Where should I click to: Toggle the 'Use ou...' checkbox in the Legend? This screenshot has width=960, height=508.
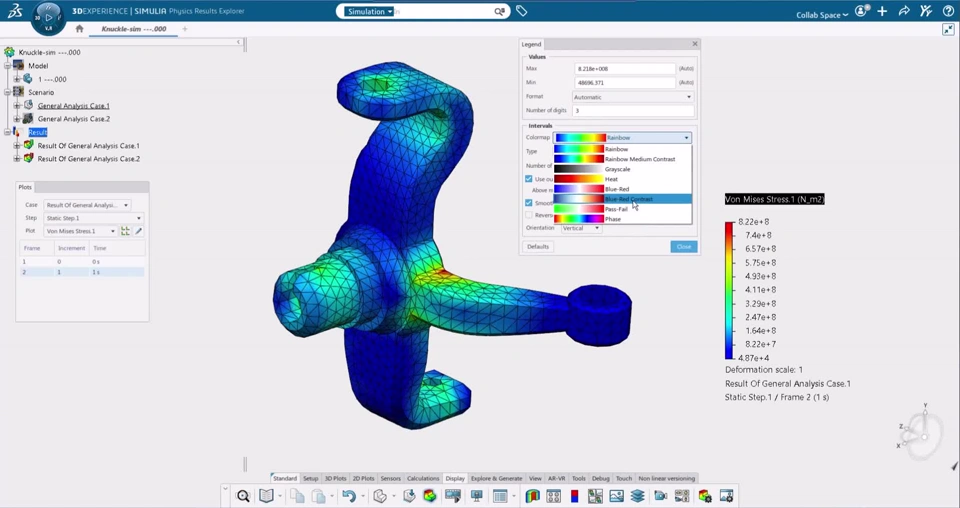tap(528, 179)
